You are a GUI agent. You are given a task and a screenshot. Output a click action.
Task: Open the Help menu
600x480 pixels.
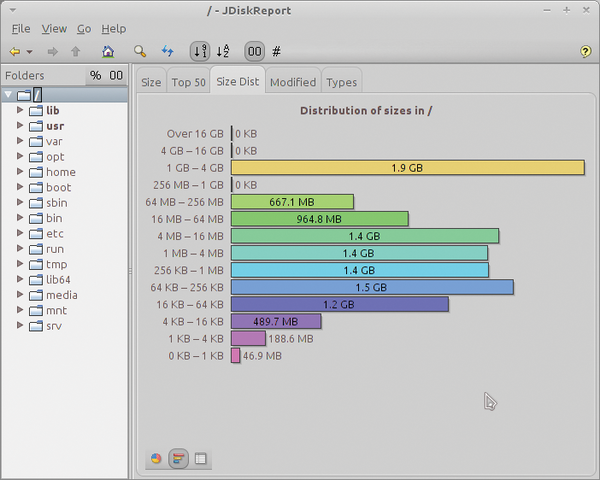[114, 29]
